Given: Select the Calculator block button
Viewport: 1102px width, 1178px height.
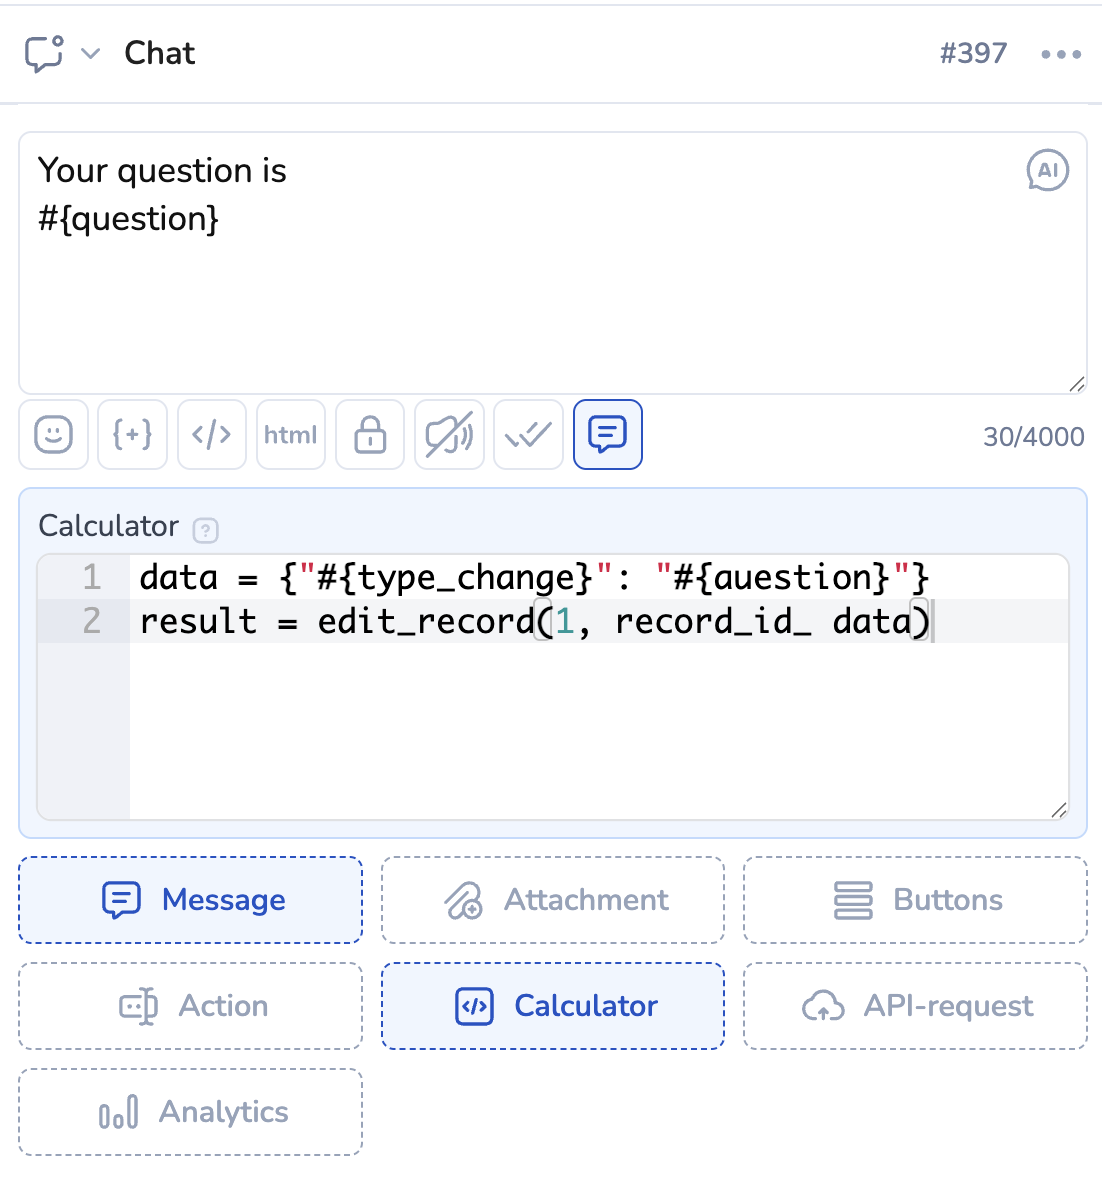Looking at the screenshot, I should pos(553,1006).
